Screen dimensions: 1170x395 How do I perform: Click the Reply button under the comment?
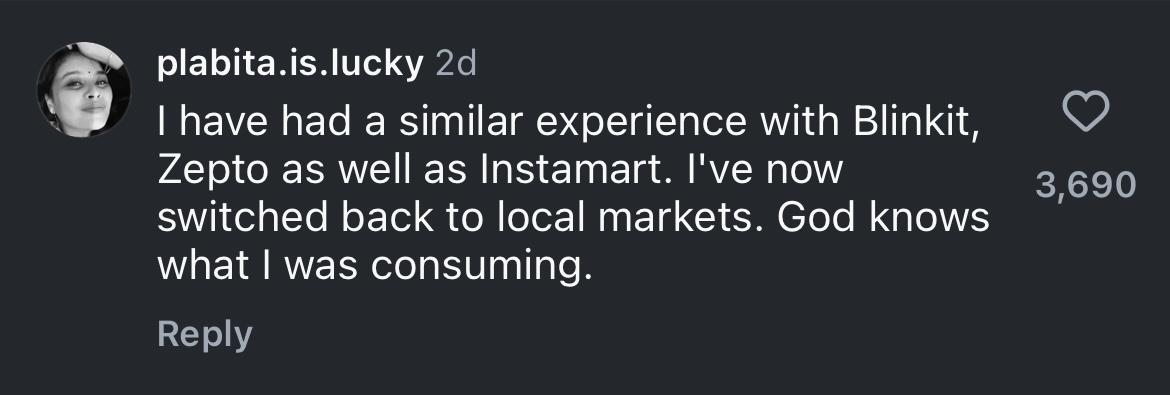[x=205, y=335]
